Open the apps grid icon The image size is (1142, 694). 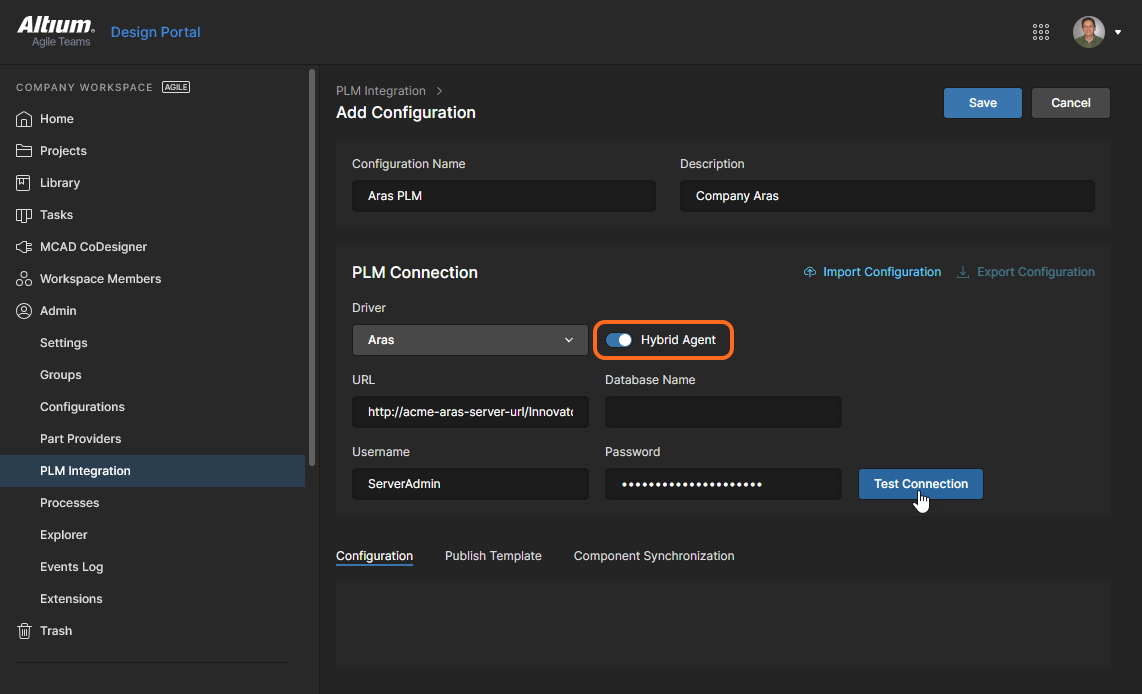click(1041, 32)
